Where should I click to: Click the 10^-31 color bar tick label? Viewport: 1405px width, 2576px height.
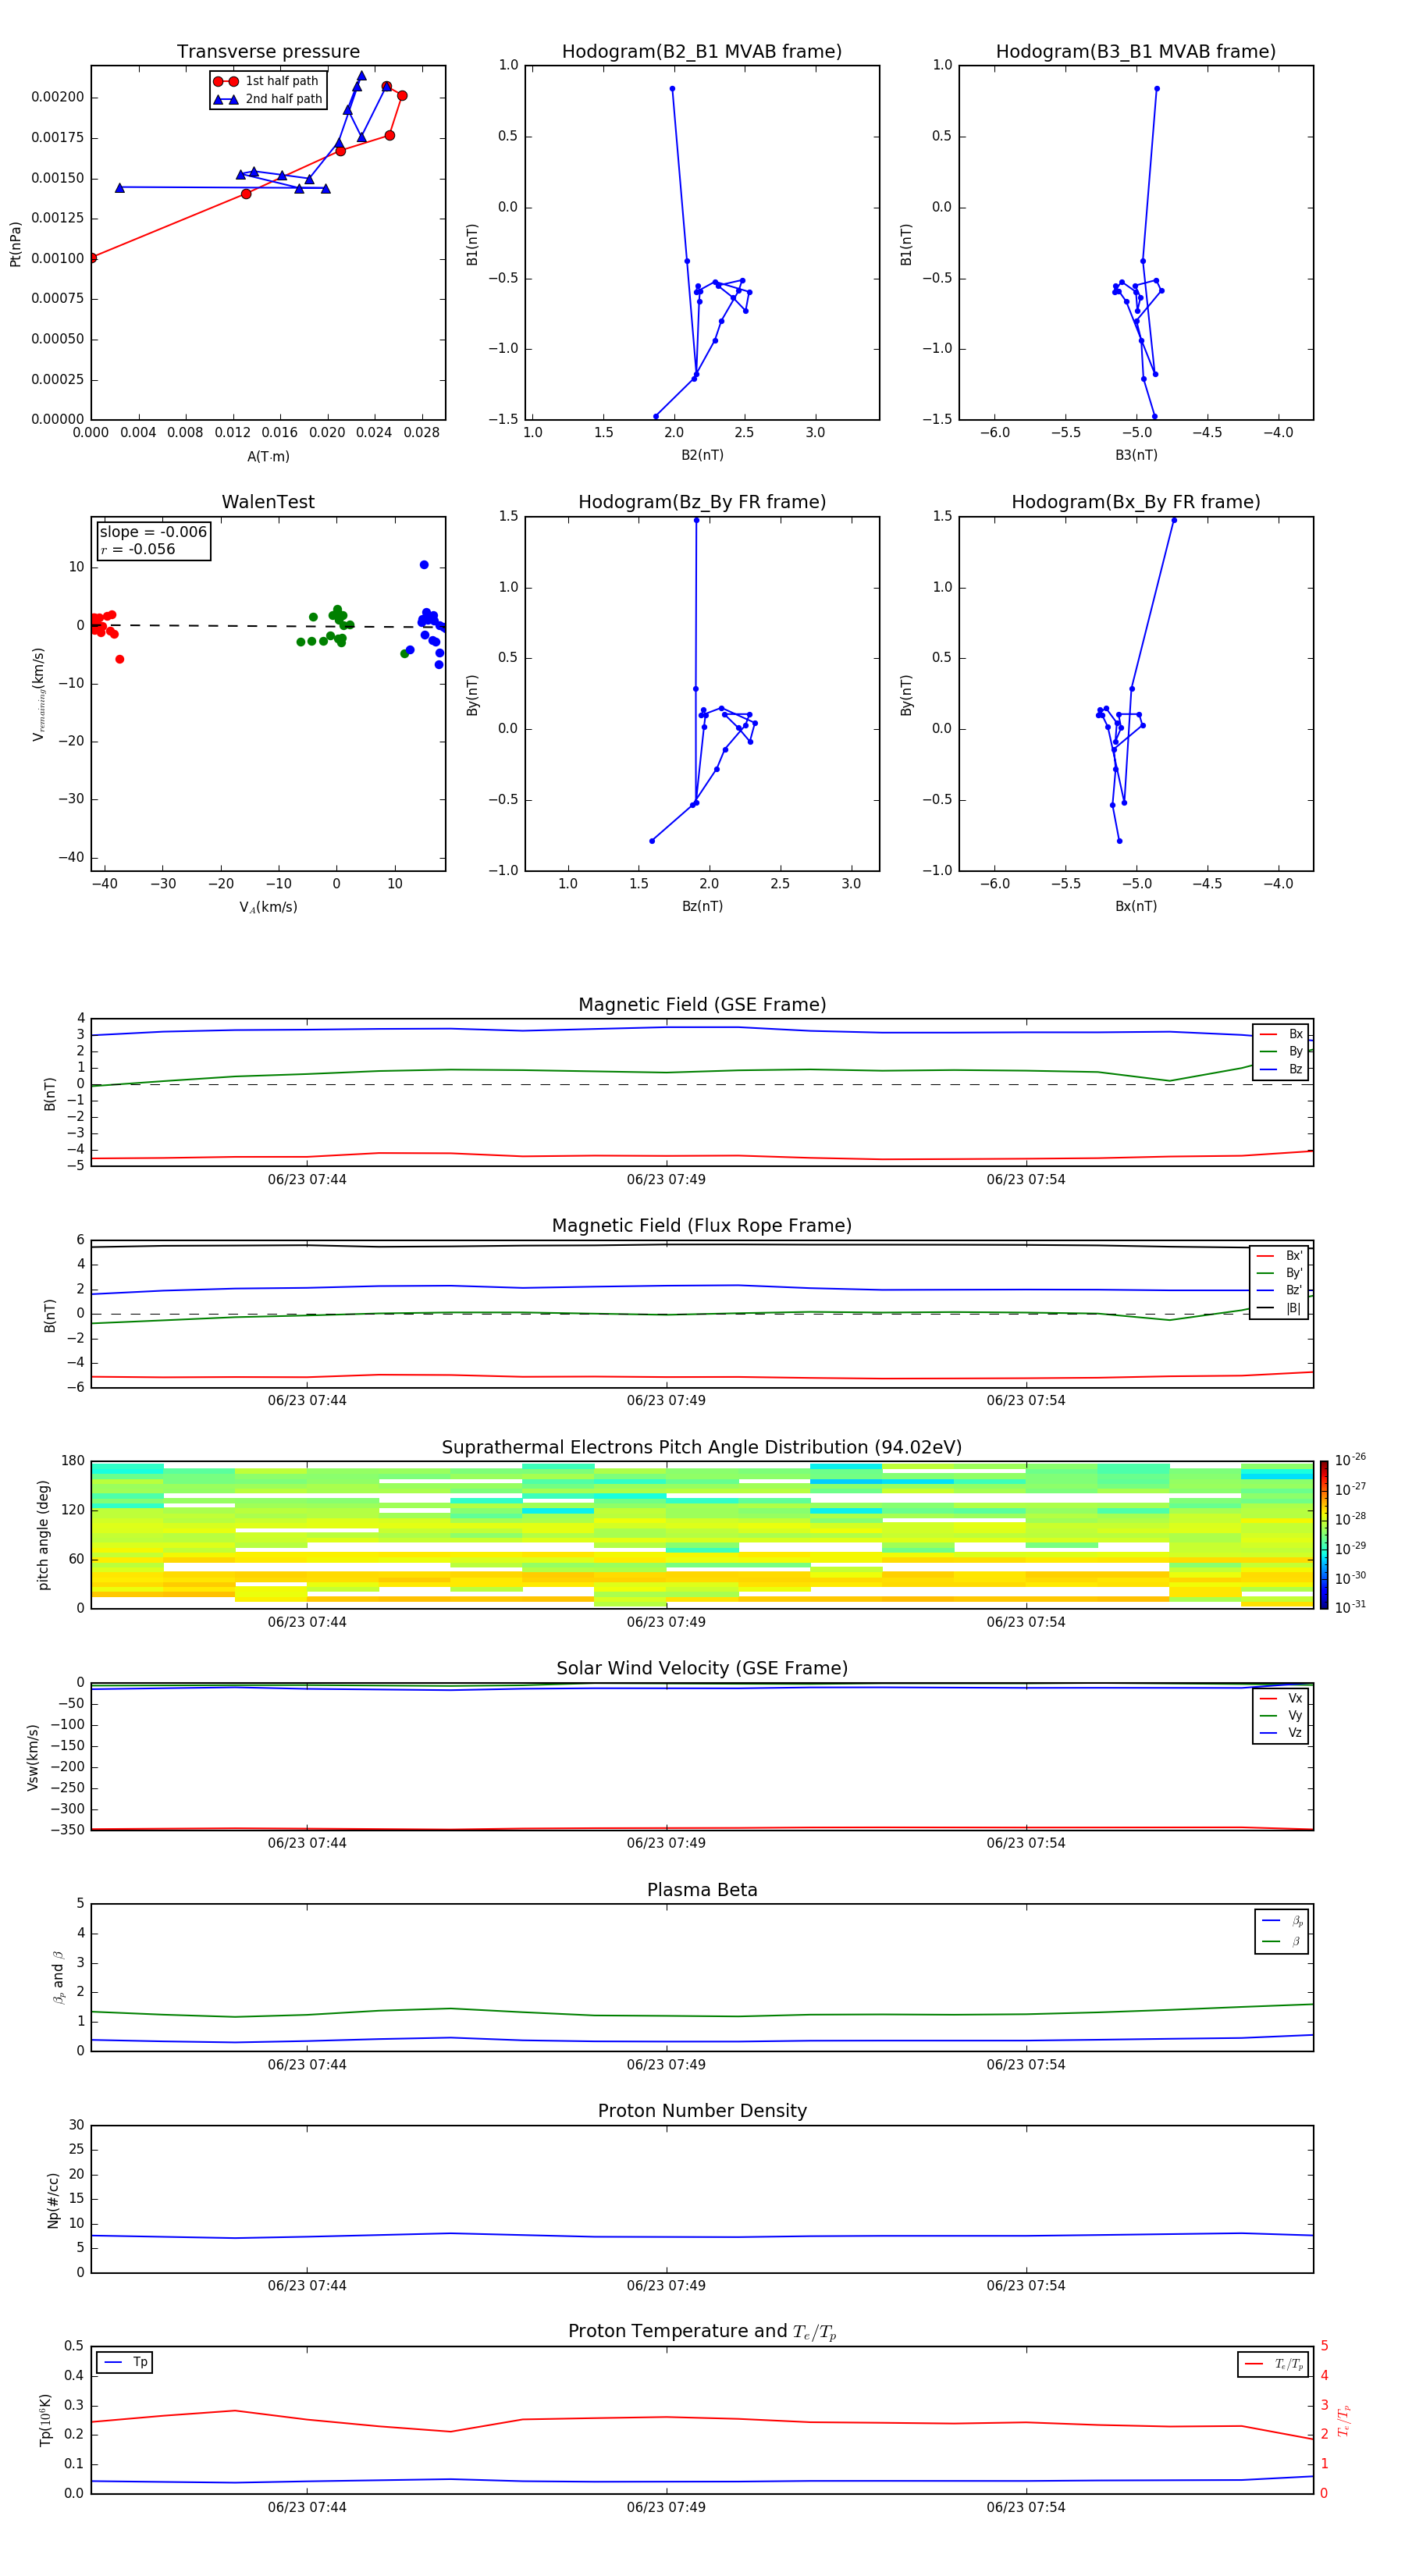(1350, 1607)
